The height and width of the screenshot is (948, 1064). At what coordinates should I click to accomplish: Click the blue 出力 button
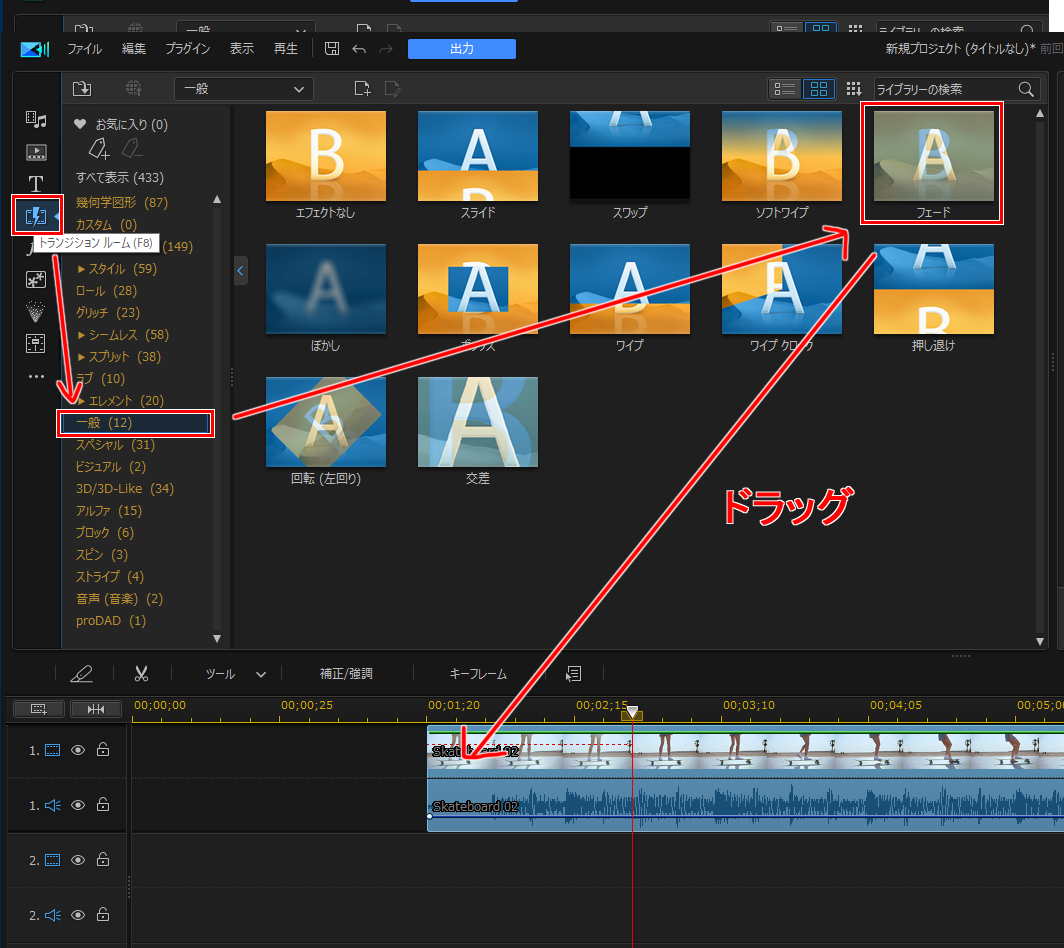(461, 49)
